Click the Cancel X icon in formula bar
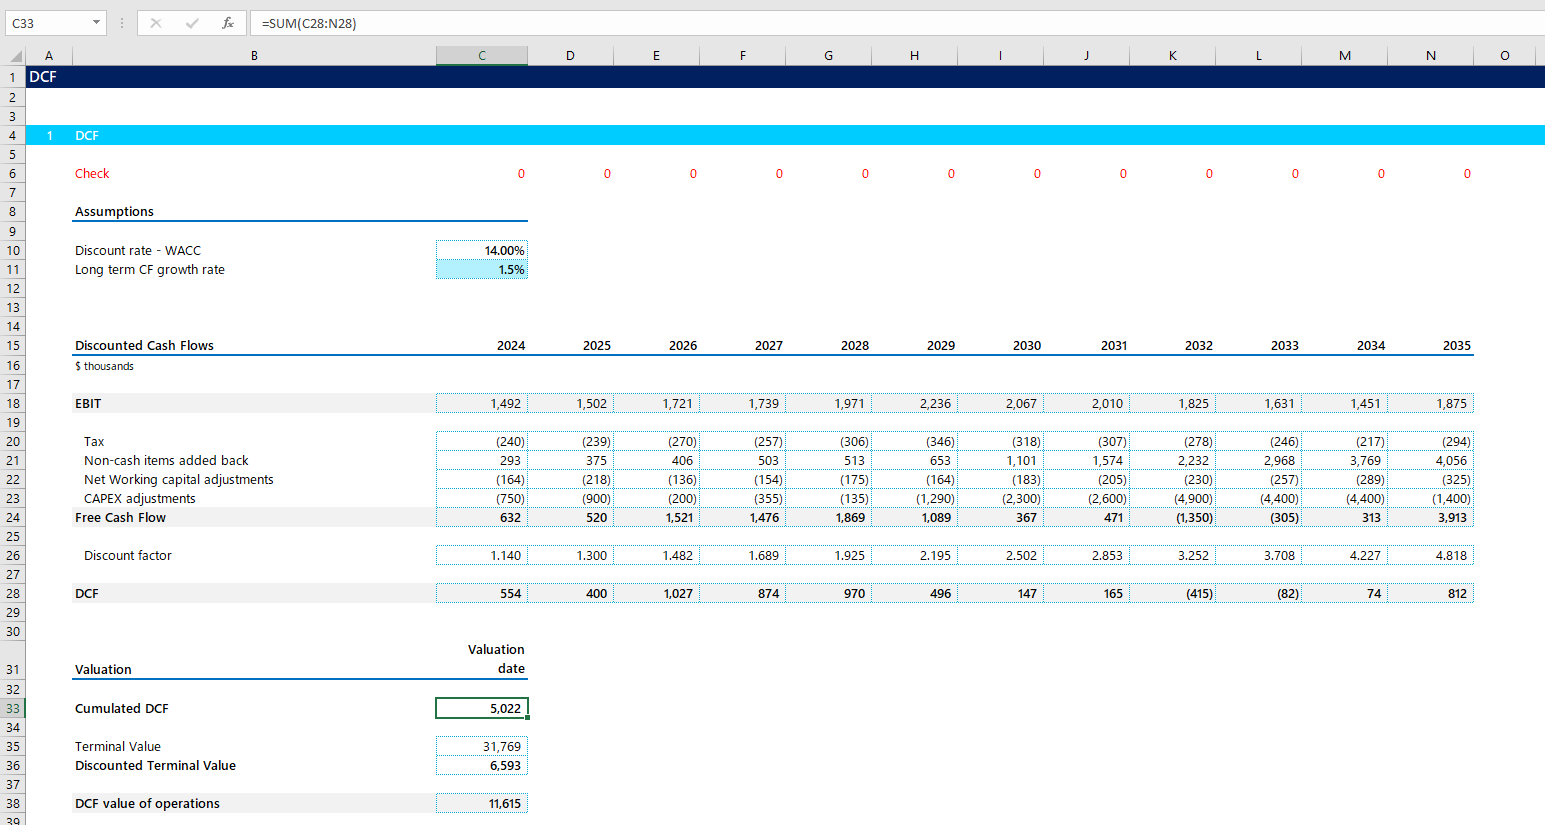The image size is (1545, 825). click(x=156, y=23)
